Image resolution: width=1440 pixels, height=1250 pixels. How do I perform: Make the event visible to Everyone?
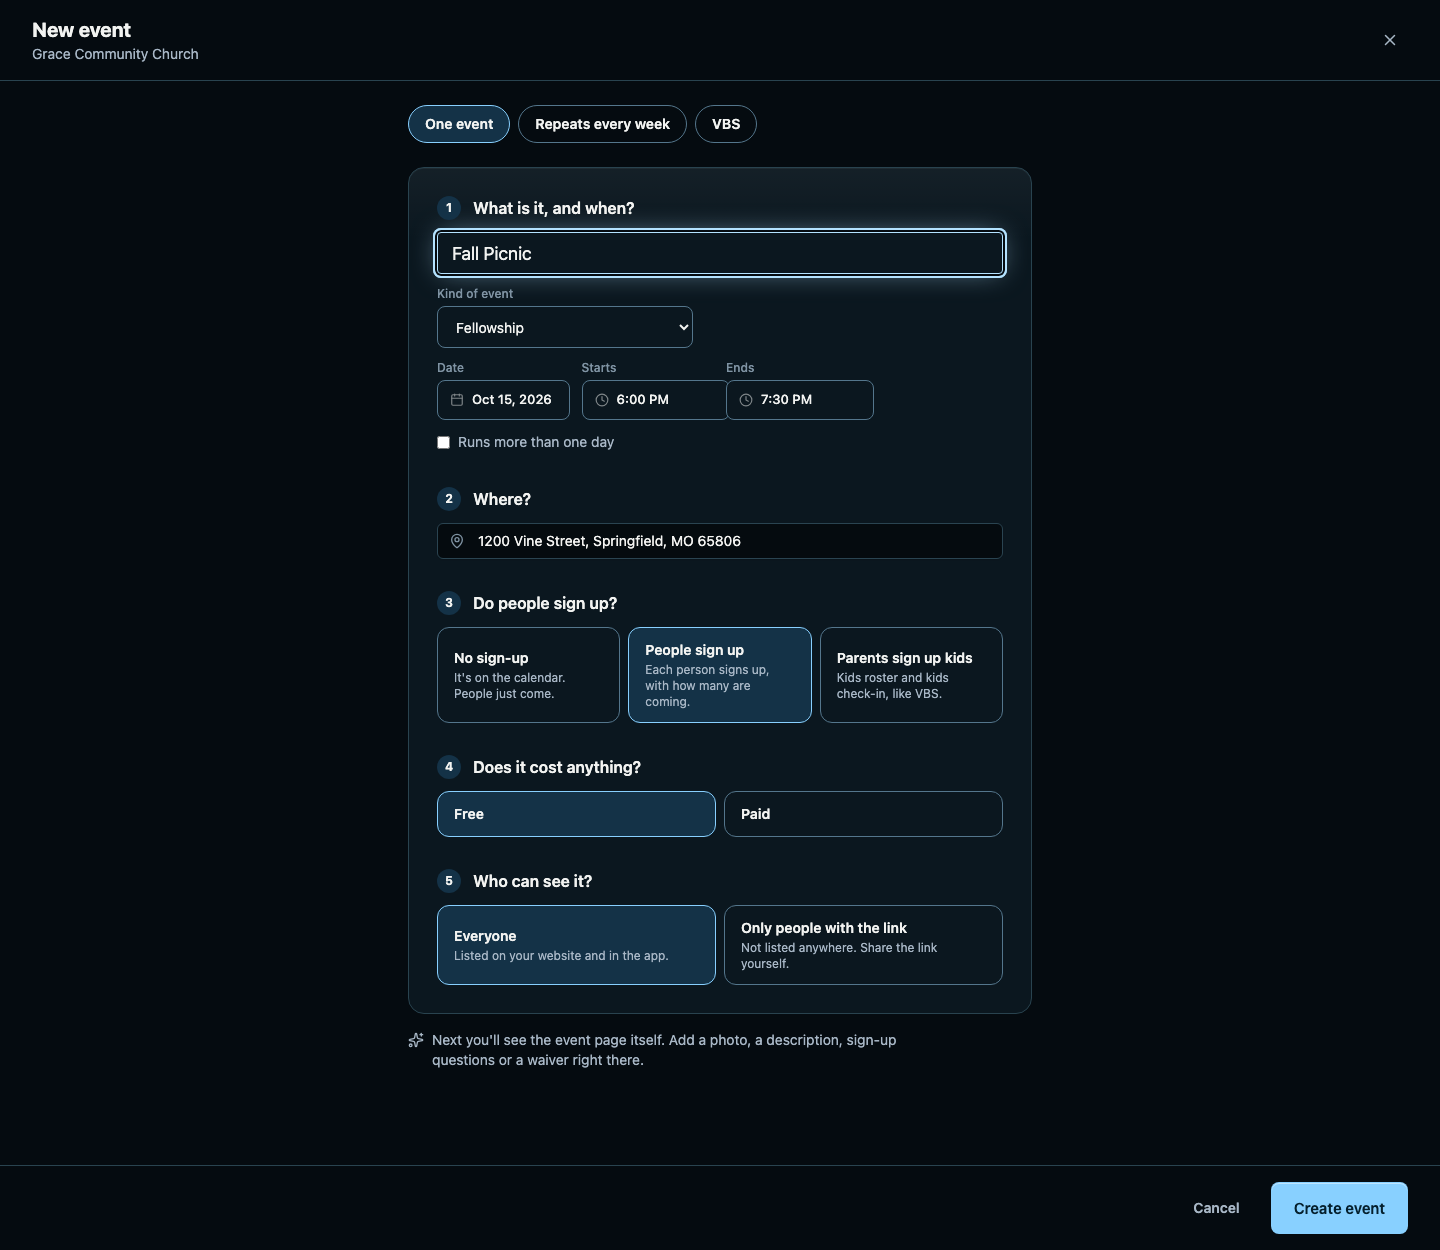[x=576, y=945]
